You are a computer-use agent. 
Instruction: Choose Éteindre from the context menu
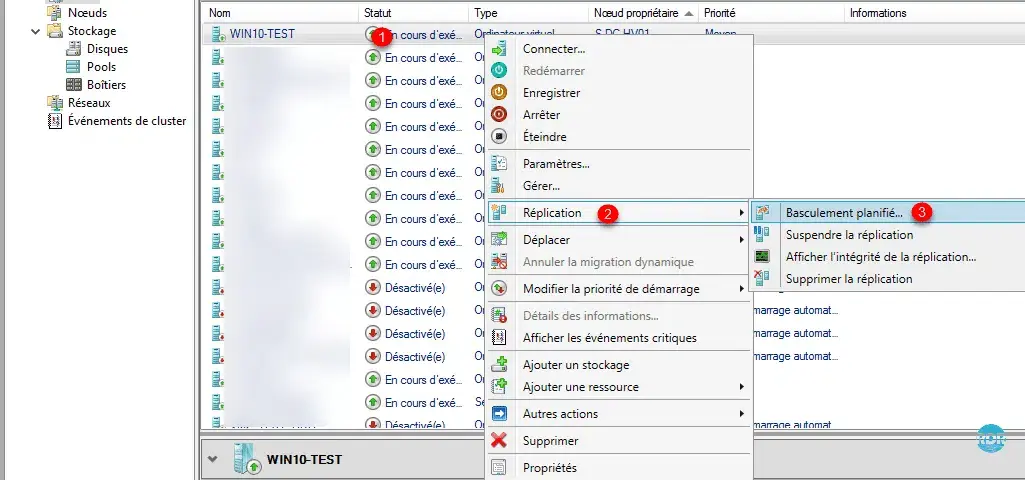[619, 137]
